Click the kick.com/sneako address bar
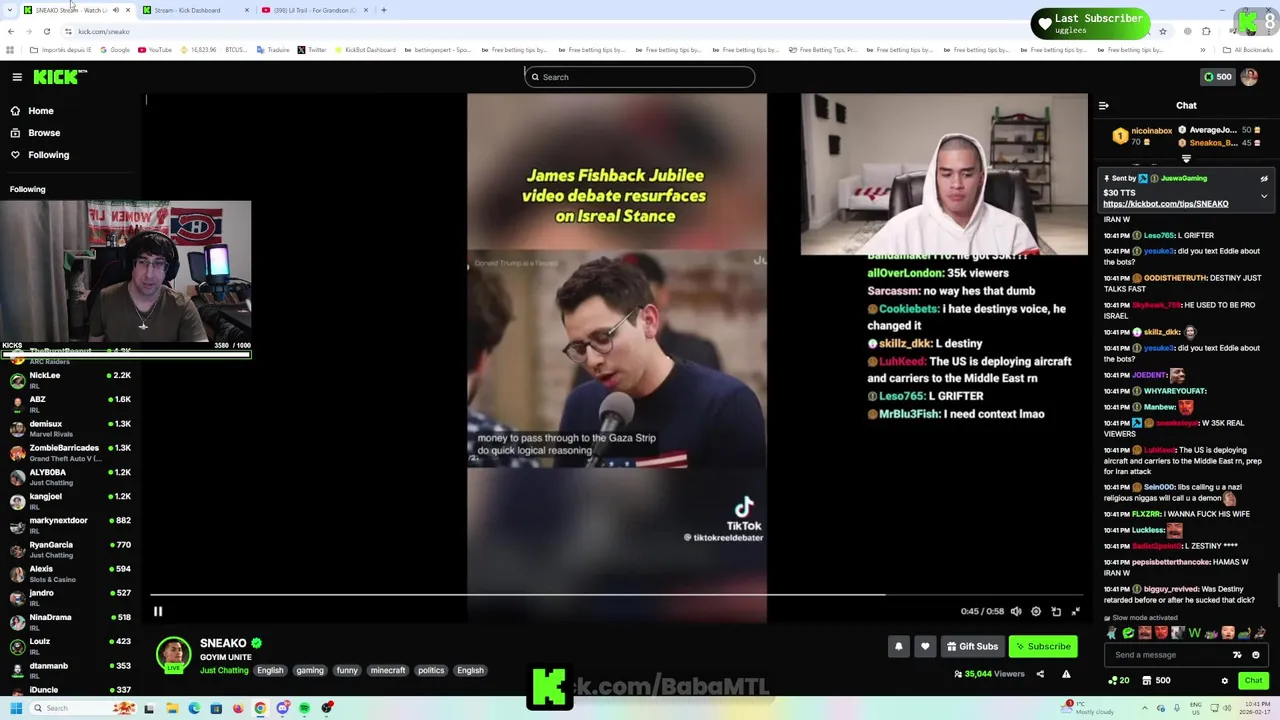The height and width of the screenshot is (720, 1280). point(104,32)
